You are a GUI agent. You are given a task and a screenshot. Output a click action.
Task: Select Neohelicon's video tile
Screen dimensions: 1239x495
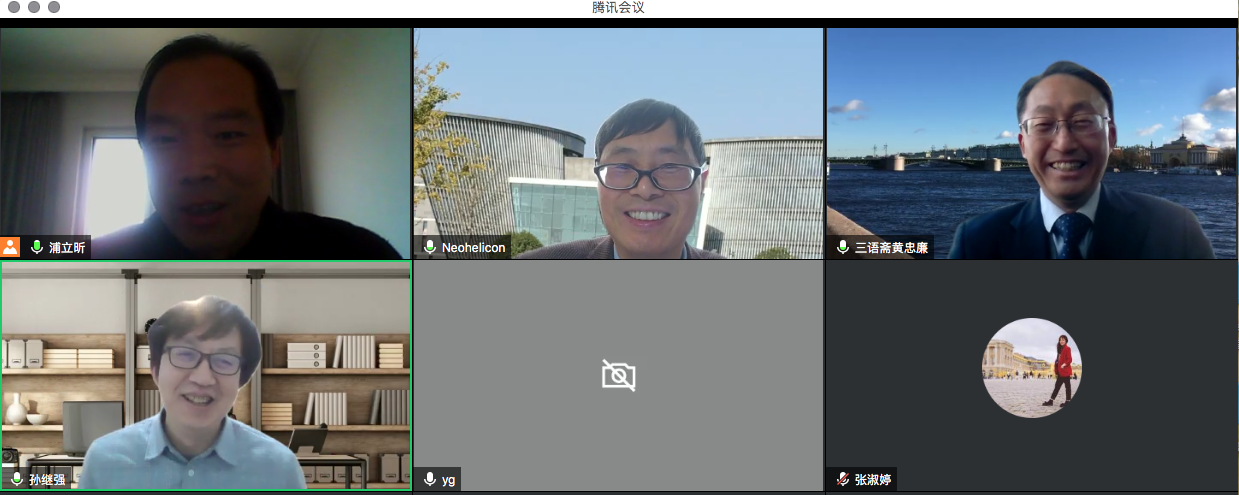click(619, 143)
